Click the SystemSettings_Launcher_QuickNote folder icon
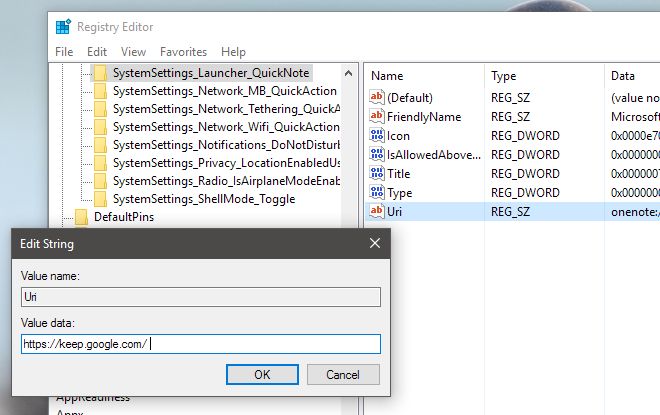The image size is (660, 415). pos(100,73)
